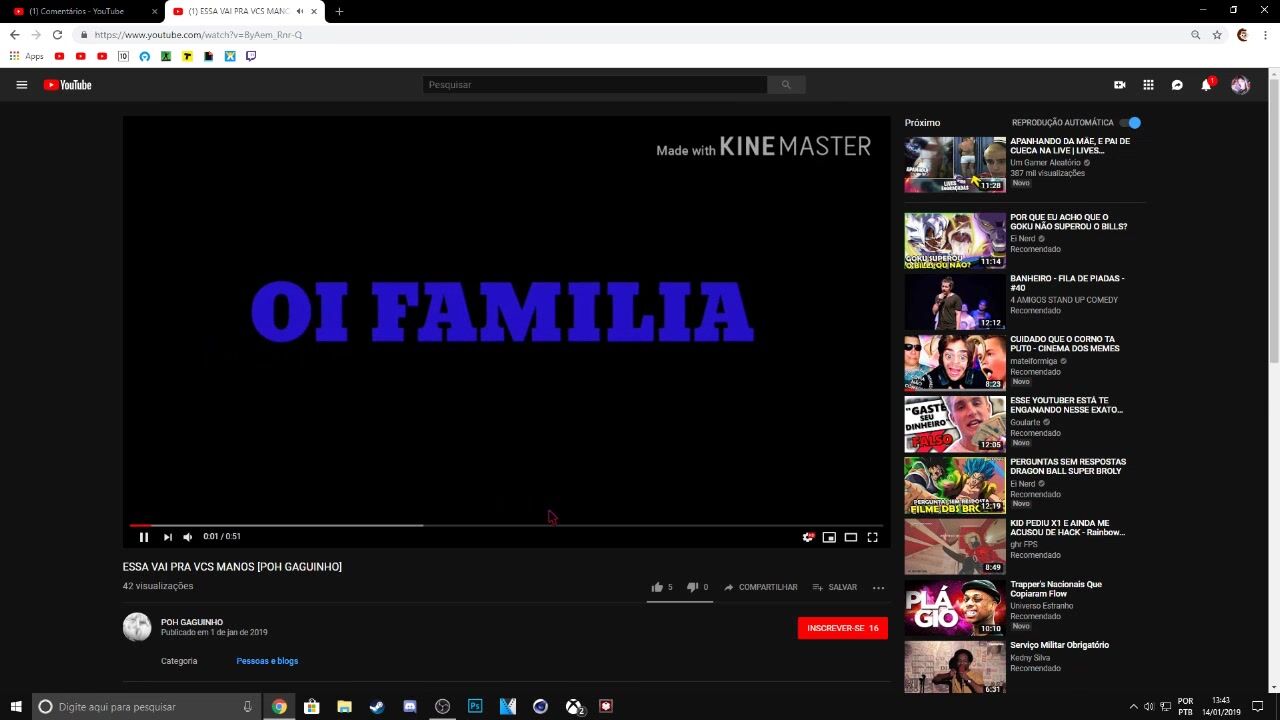
Task: Enter fullscreen video mode
Action: pyautogui.click(x=872, y=537)
